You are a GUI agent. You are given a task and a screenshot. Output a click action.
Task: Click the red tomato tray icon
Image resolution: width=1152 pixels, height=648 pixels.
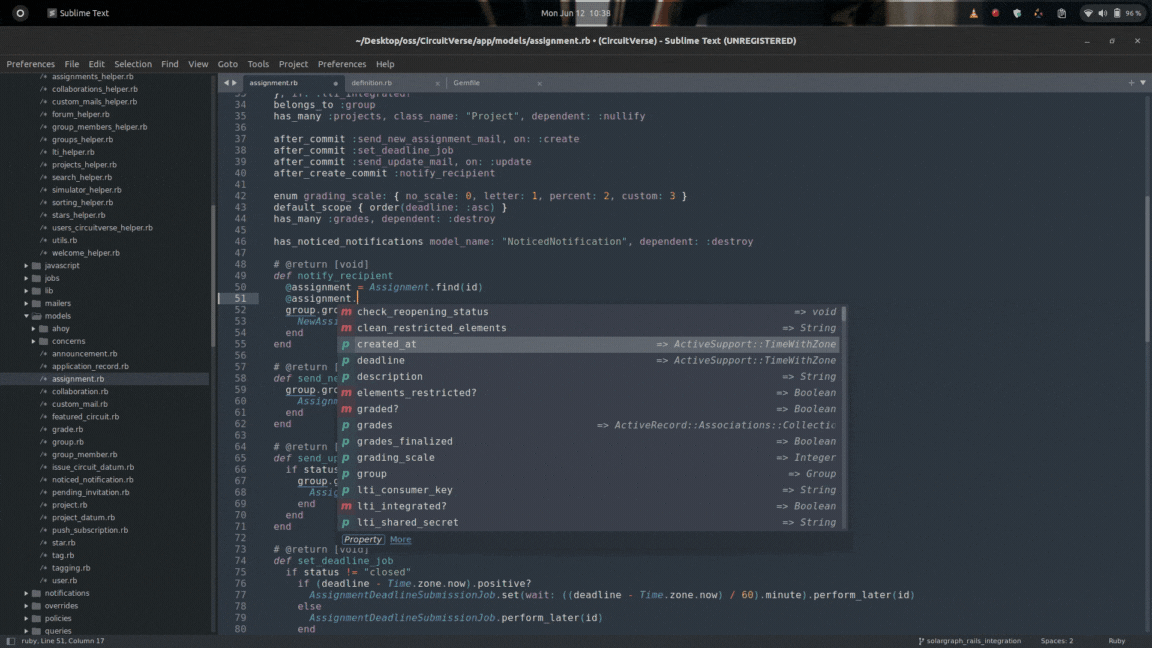[x=995, y=13]
